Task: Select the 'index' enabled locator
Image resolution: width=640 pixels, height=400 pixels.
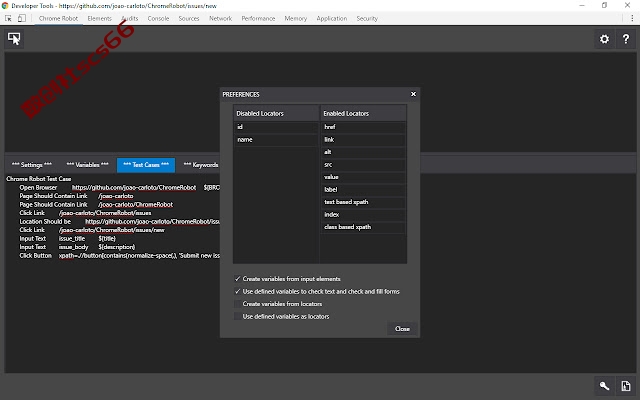Action: pyautogui.click(x=363, y=215)
